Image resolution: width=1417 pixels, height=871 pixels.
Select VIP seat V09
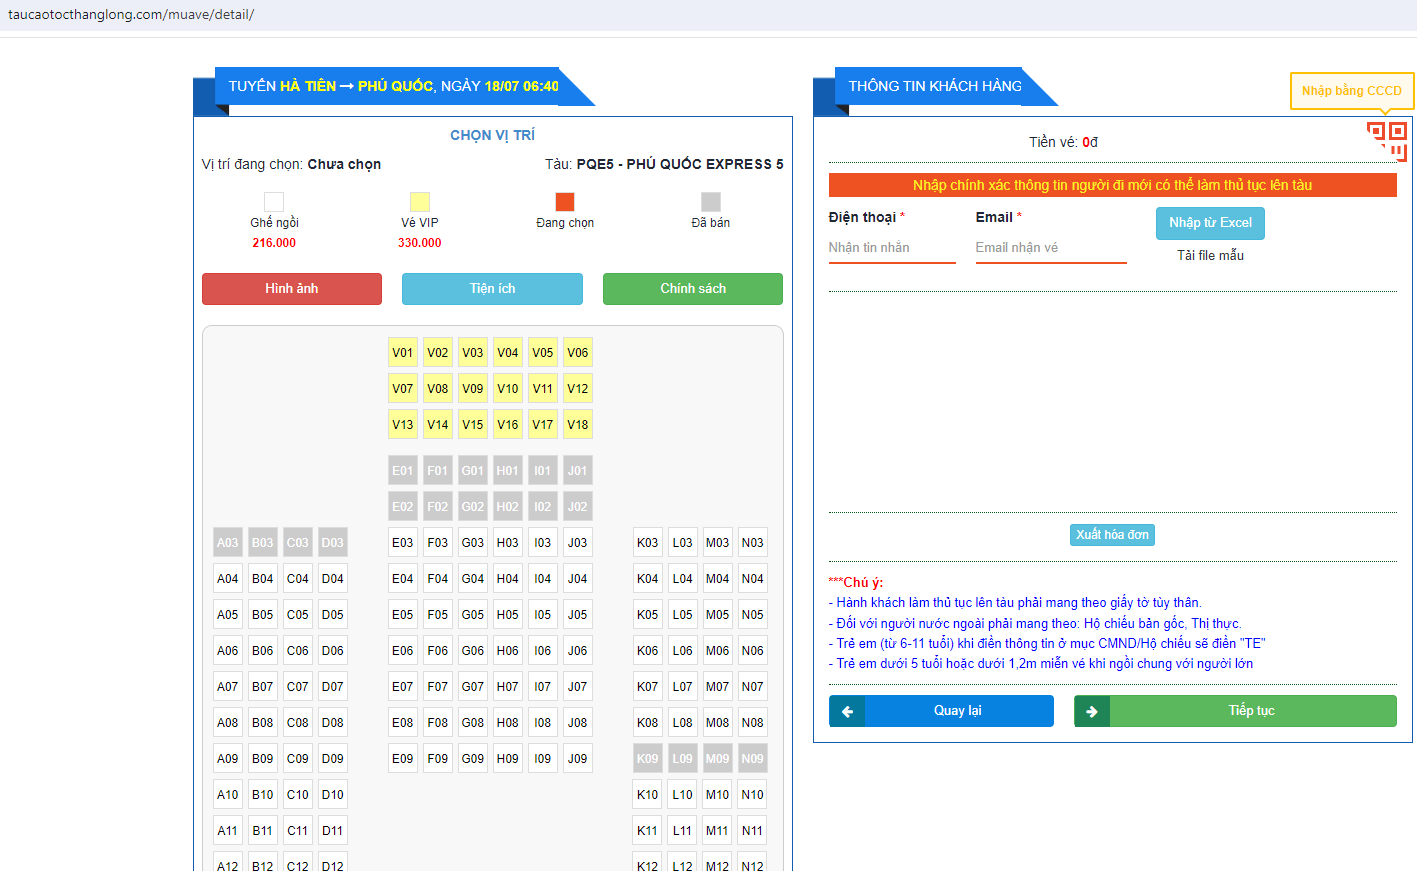[473, 389]
